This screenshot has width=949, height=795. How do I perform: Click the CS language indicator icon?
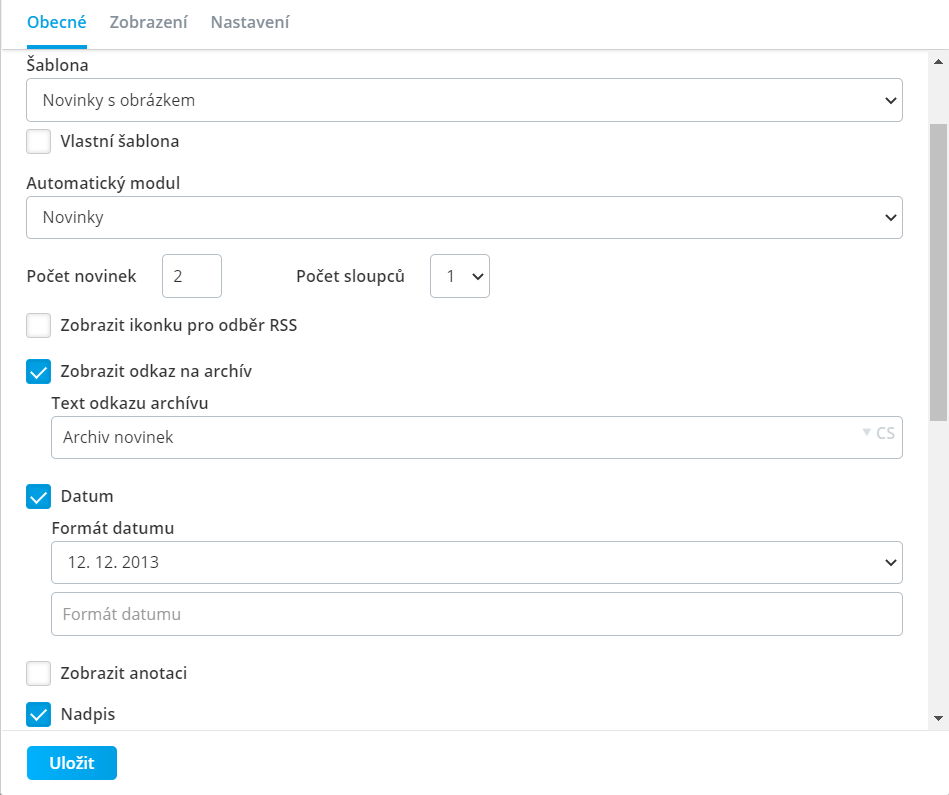click(x=878, y=433)
